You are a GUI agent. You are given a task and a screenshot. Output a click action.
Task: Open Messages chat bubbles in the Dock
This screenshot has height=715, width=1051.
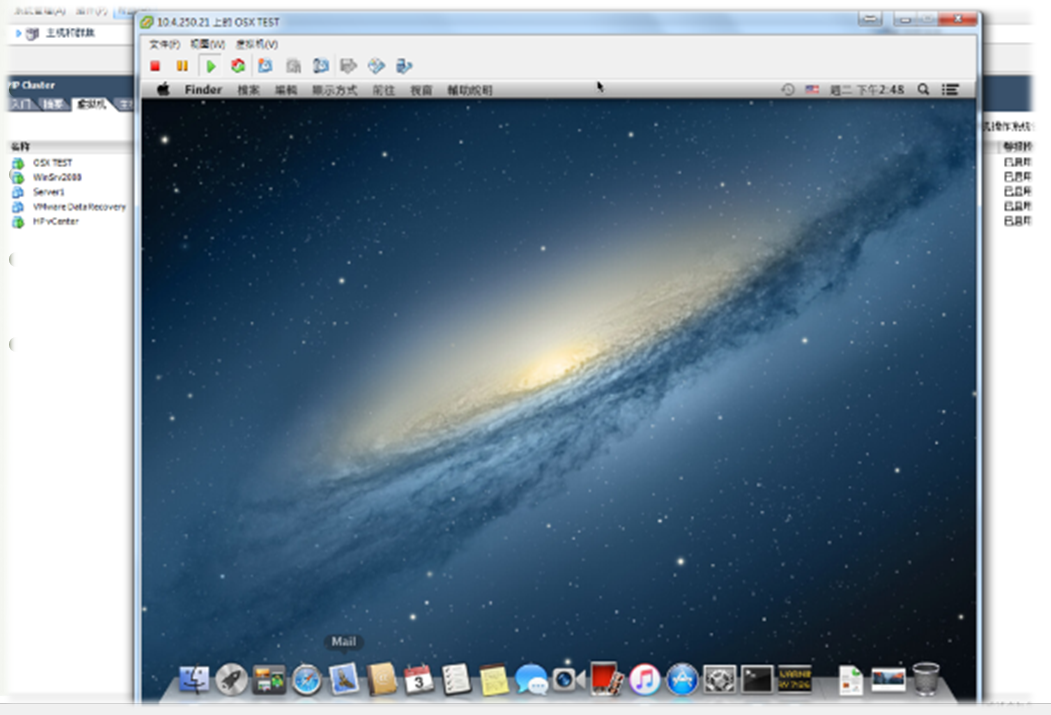(532, 679)
